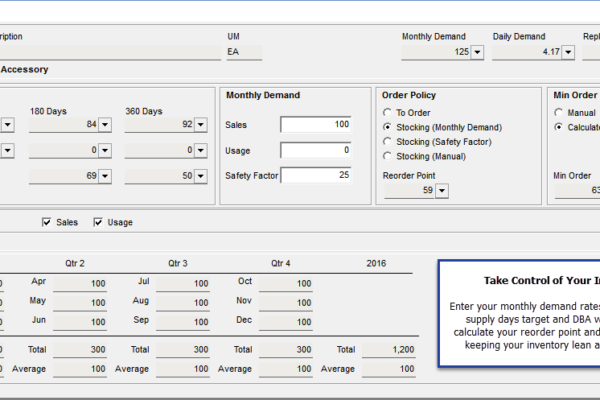Open dropdown next to 360 Days value 0
Screen dimensions: 600x400
click(201, 151)
